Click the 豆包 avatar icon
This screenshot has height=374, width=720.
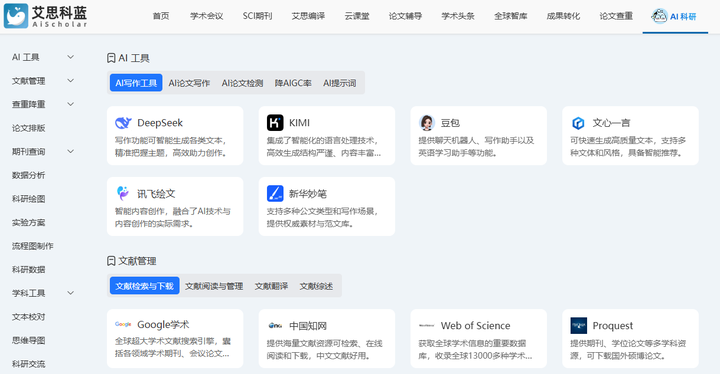(x=427, y=123)
